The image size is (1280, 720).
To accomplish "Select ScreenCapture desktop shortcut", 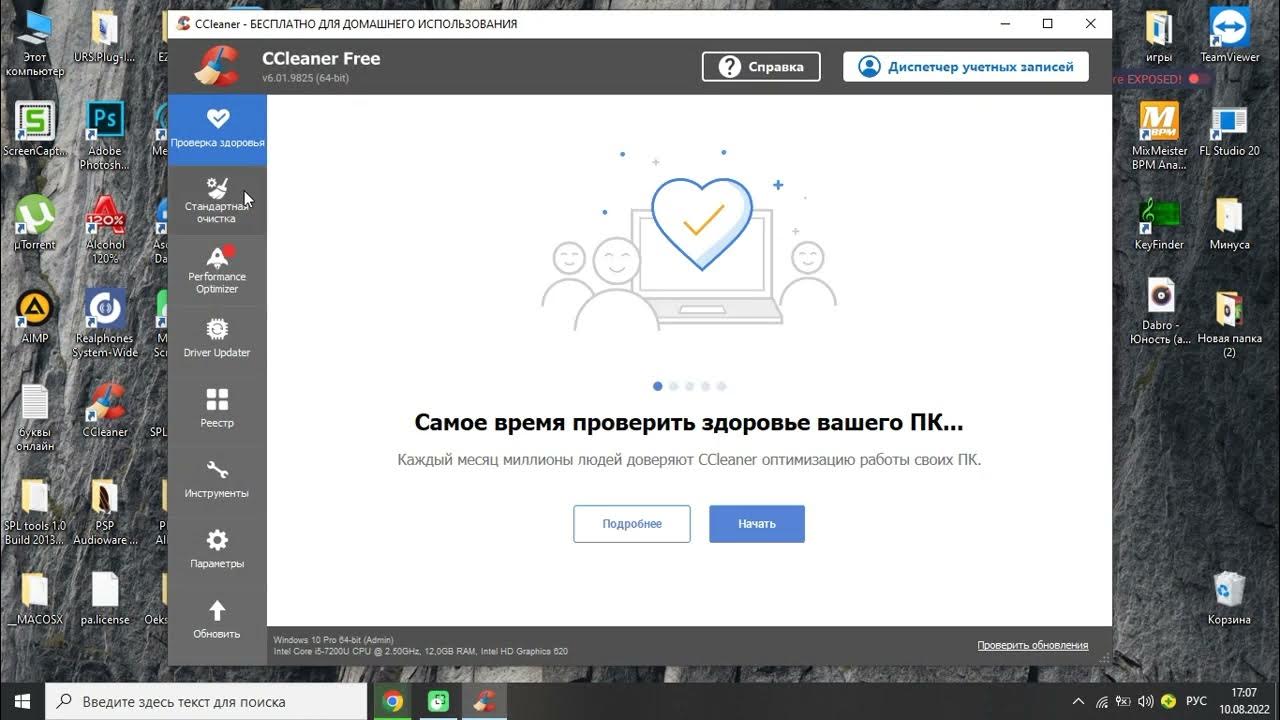I will pyautogui.click(x=35, y=130).
